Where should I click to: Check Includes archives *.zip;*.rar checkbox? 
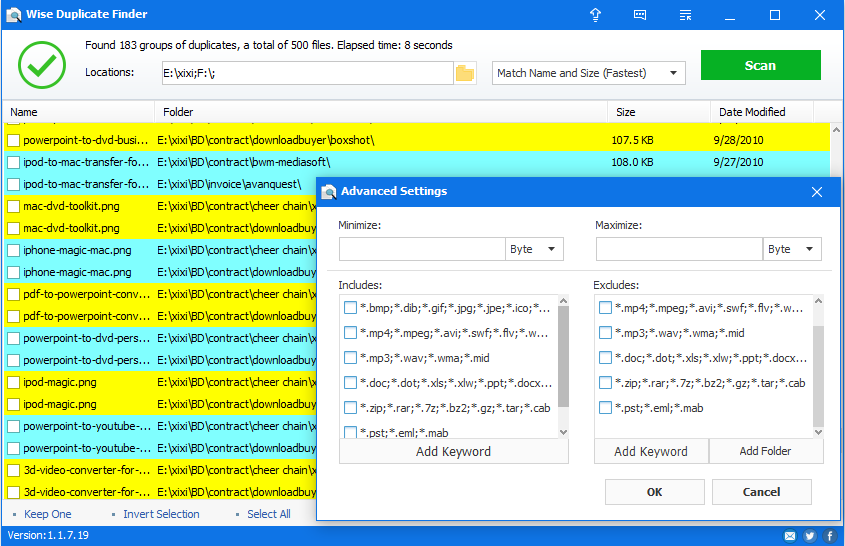pos(350,408)
